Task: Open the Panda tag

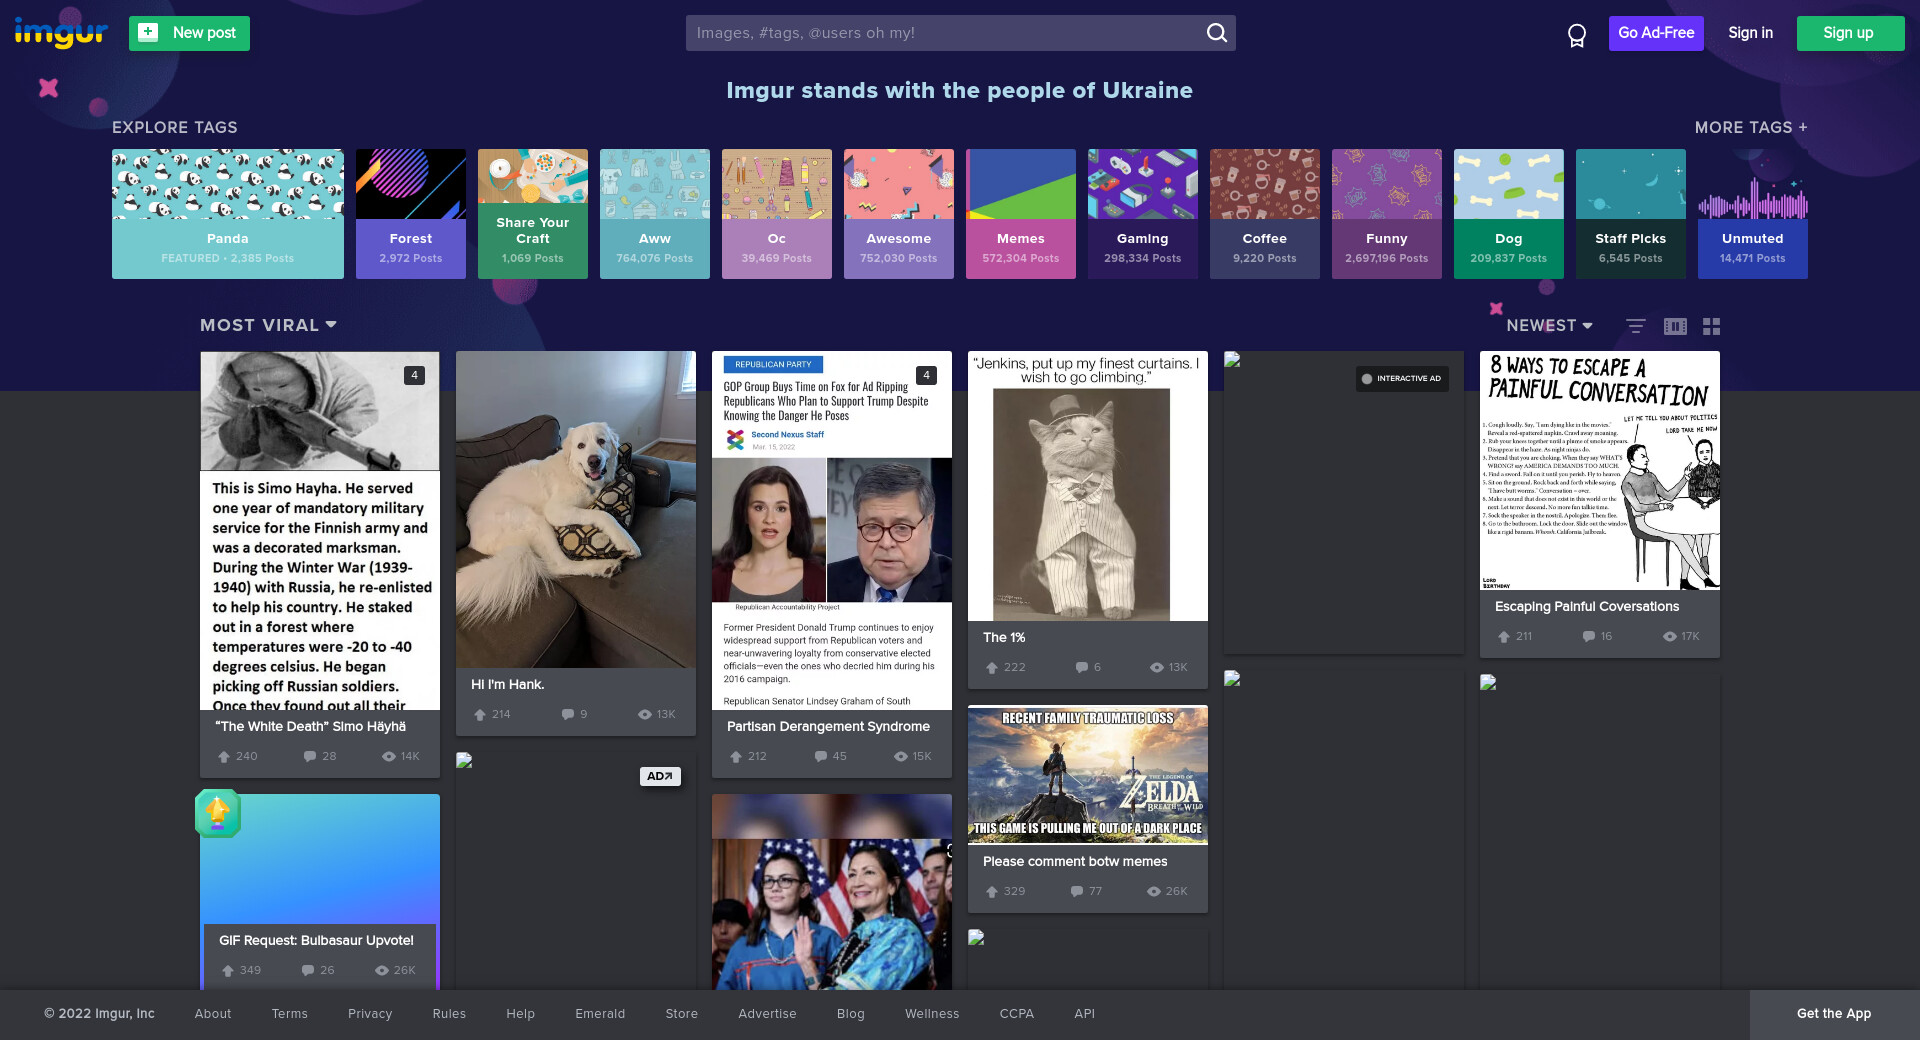Action: tap(228, 214)
